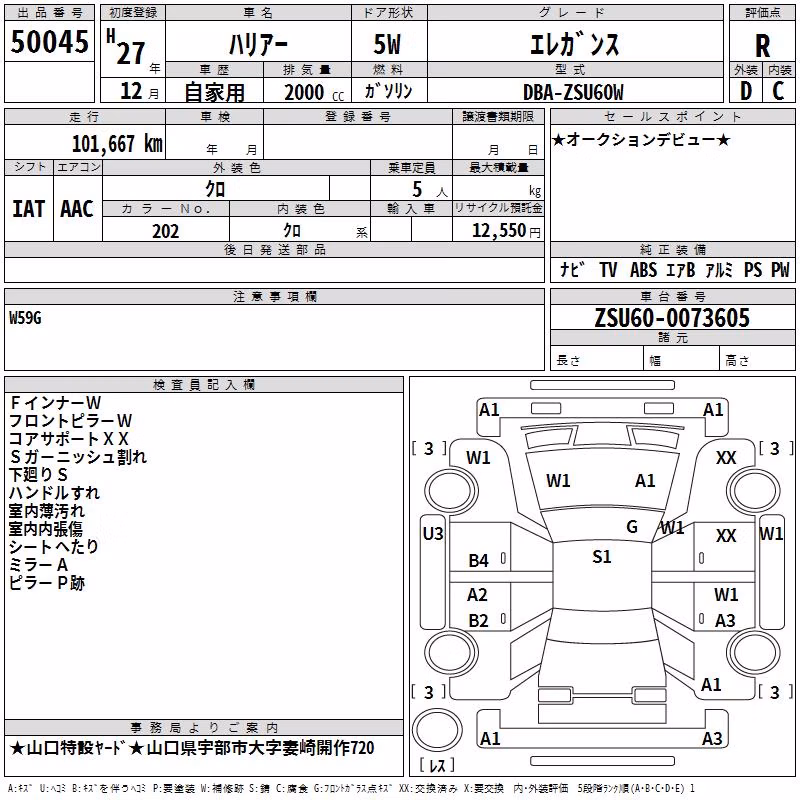Select notes entry W59G
The width and height of the screenshot is (800, 800).
point(25,318)
